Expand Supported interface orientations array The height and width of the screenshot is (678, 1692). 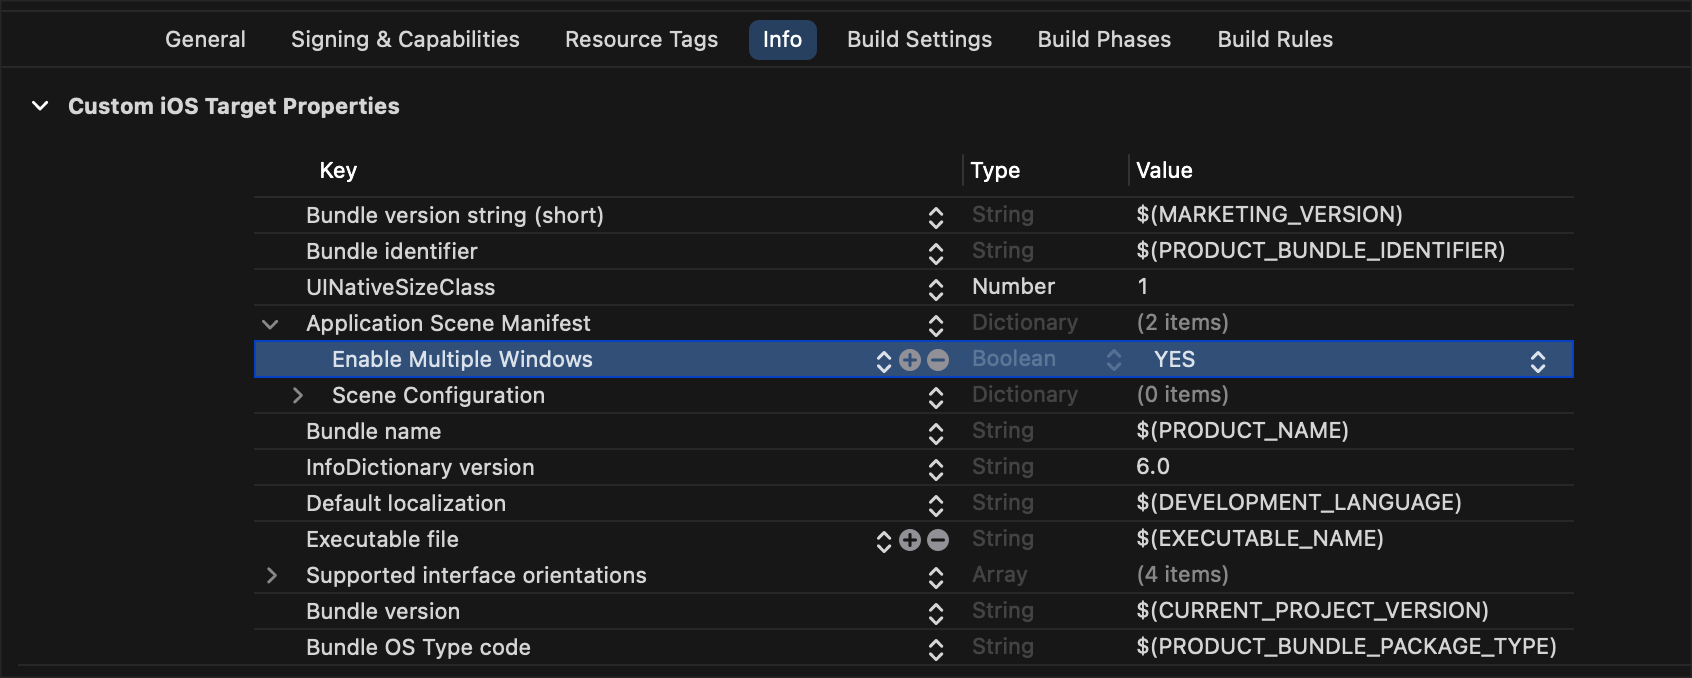[x=271, y=576]
